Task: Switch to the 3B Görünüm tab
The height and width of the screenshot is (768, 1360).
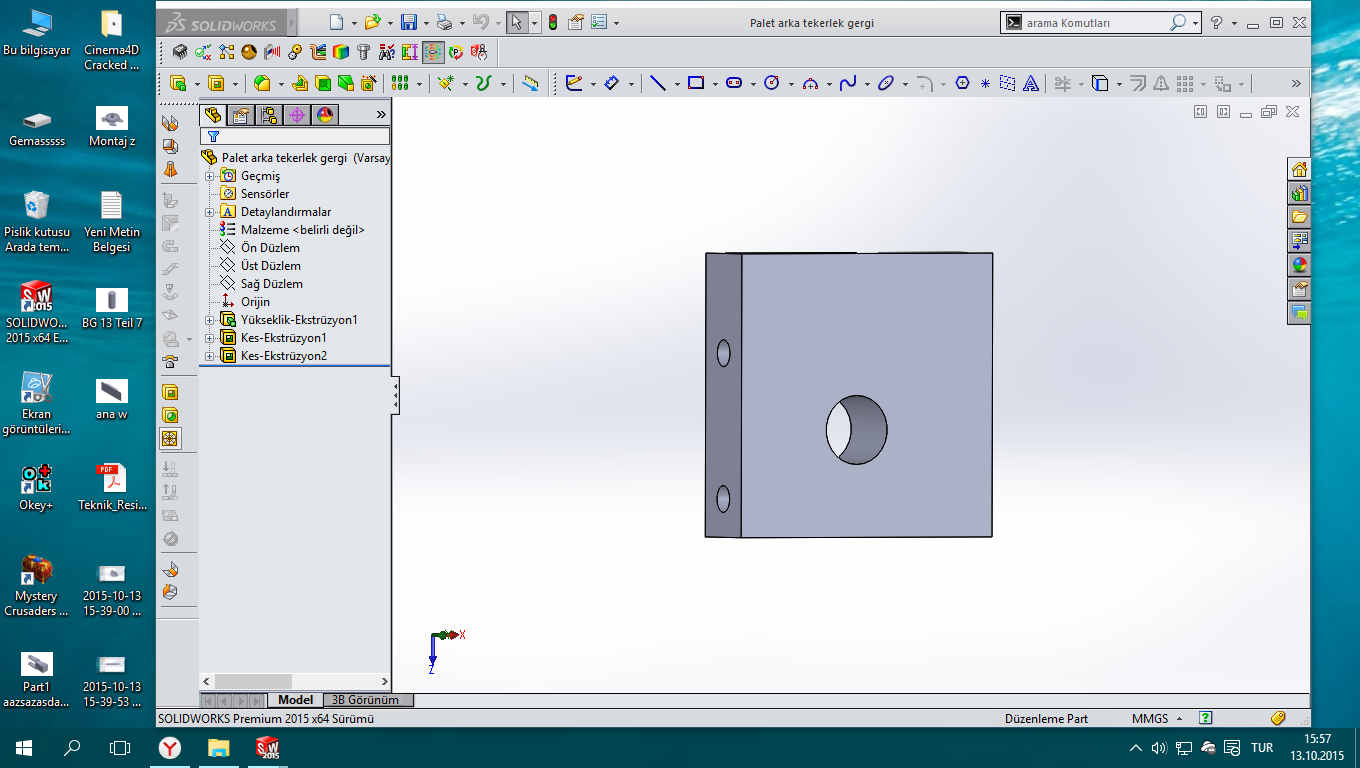Action: (x=365, y=700)
